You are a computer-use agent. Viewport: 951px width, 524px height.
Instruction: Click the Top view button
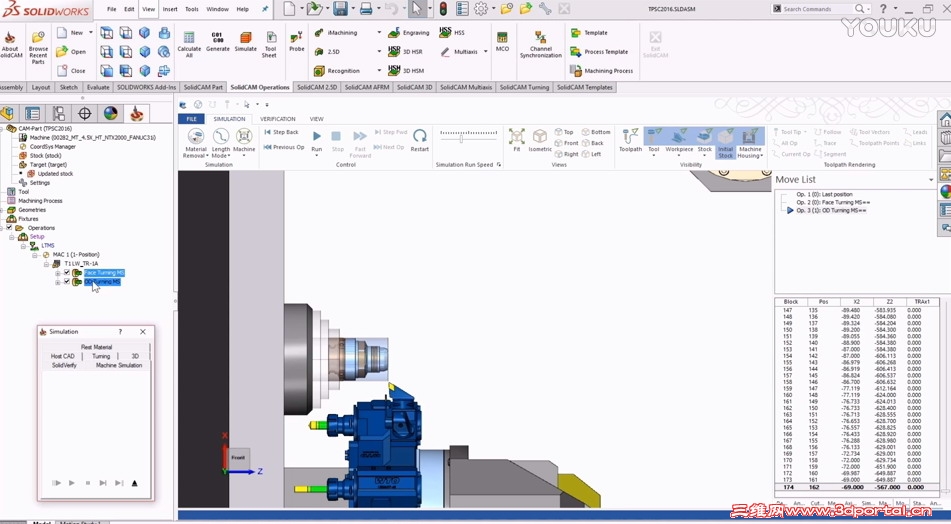click(x=564, y=132)
